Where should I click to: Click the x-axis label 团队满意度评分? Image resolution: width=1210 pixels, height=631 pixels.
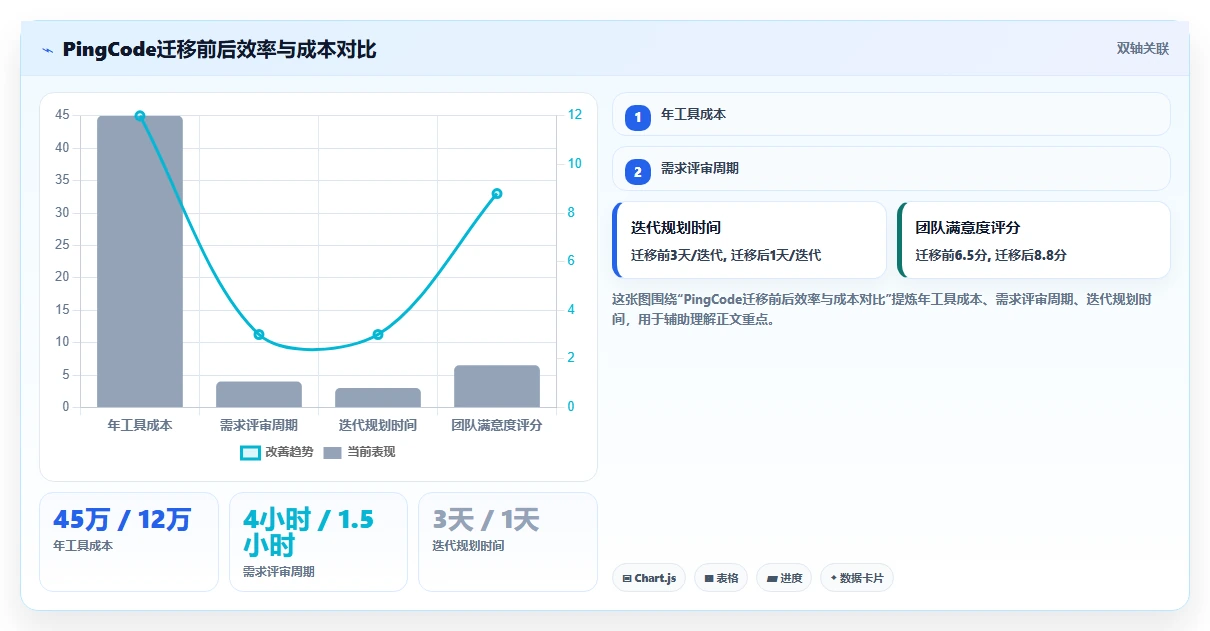click(497, 425)
